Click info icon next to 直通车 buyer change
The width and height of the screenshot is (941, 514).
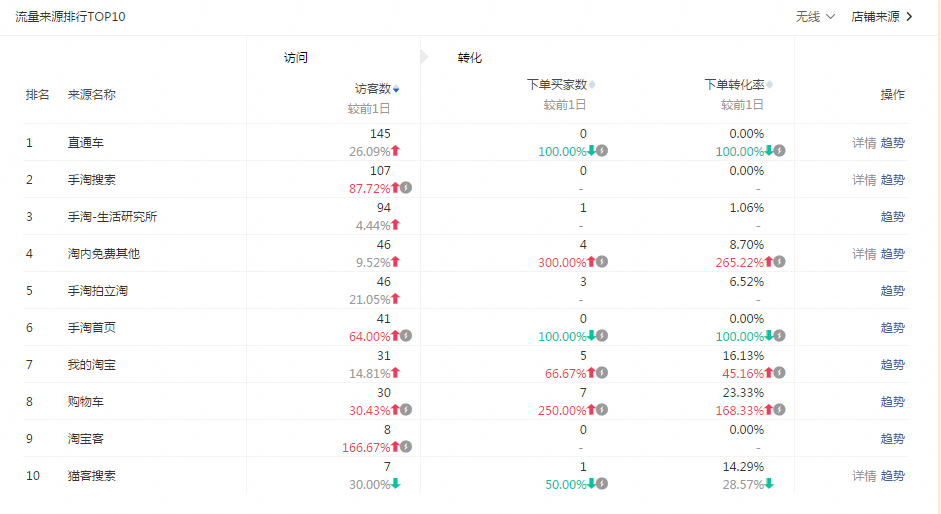[602, 151]
